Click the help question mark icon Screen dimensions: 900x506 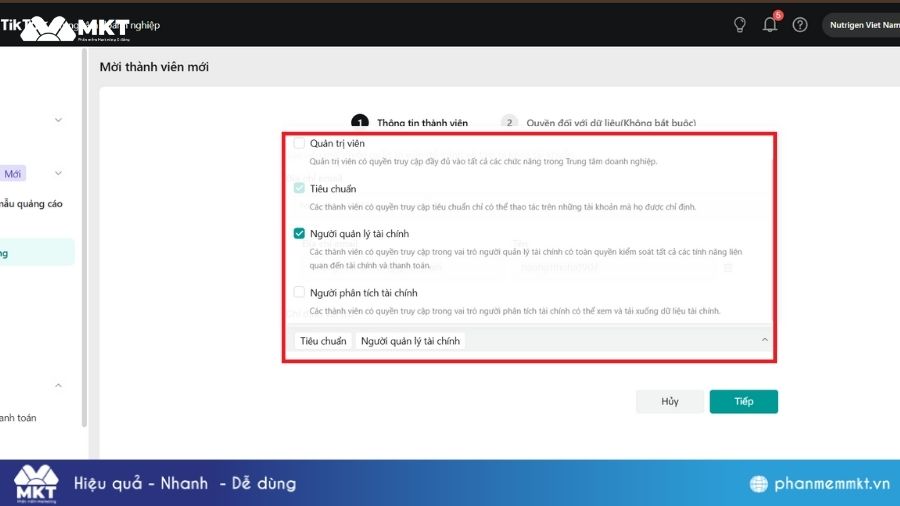coord(800,25)
